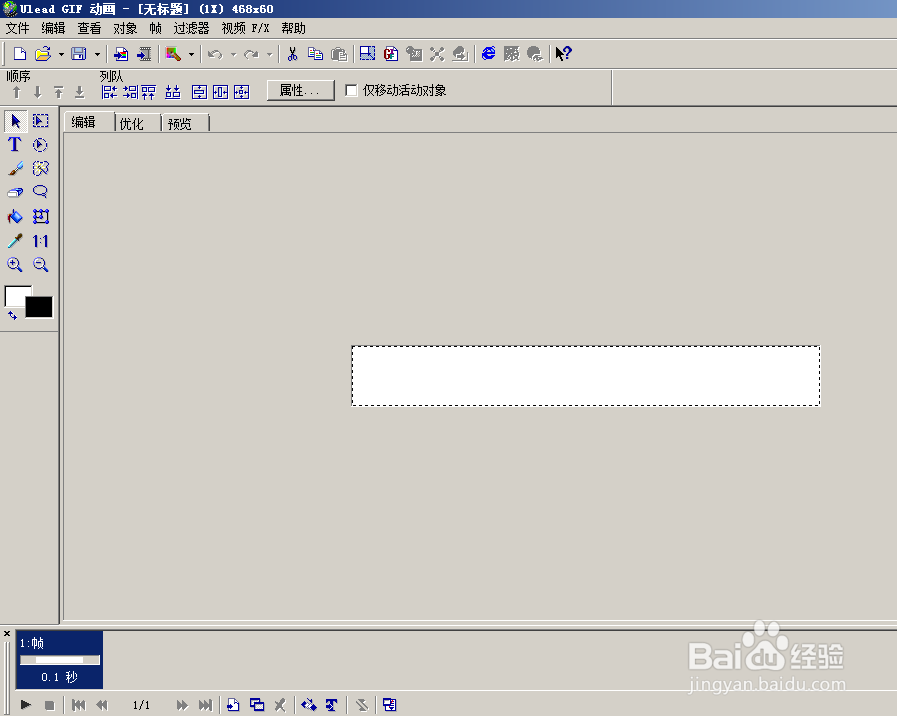The height and width of the screenshot is (716, 897).
Task: Select frame 1 thumbnail in frame panel
Action: 59,660
